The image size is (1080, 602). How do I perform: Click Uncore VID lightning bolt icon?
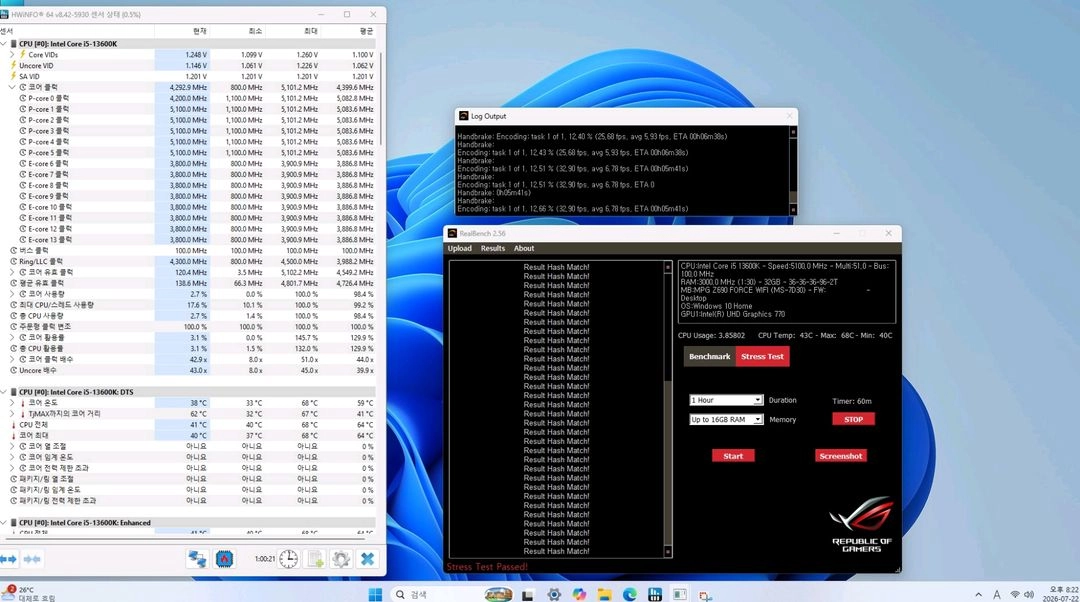point(13,65)
